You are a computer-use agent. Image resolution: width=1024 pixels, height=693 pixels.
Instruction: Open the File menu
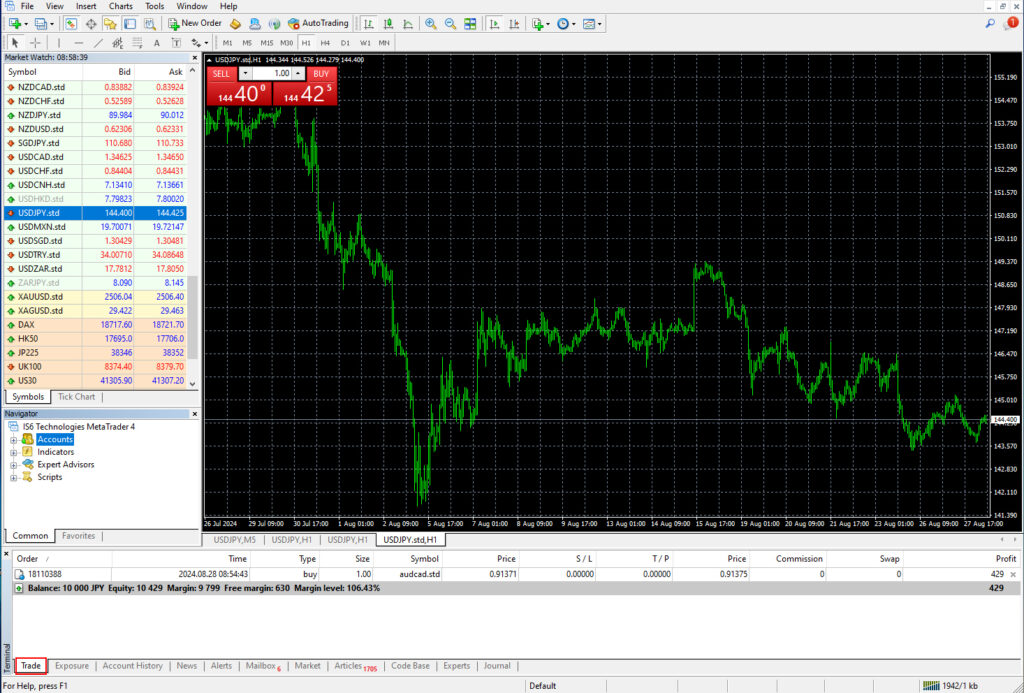point(27,6)
